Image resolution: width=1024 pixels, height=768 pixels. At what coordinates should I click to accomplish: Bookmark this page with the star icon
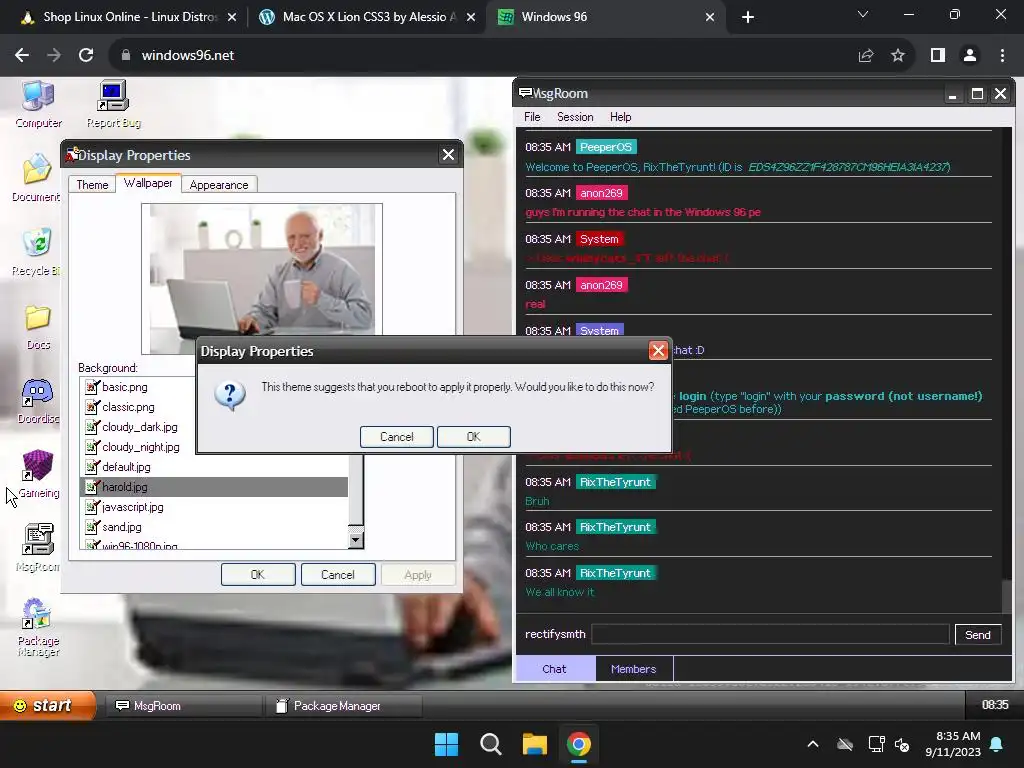pyautogui.click(x=898, y=56)
